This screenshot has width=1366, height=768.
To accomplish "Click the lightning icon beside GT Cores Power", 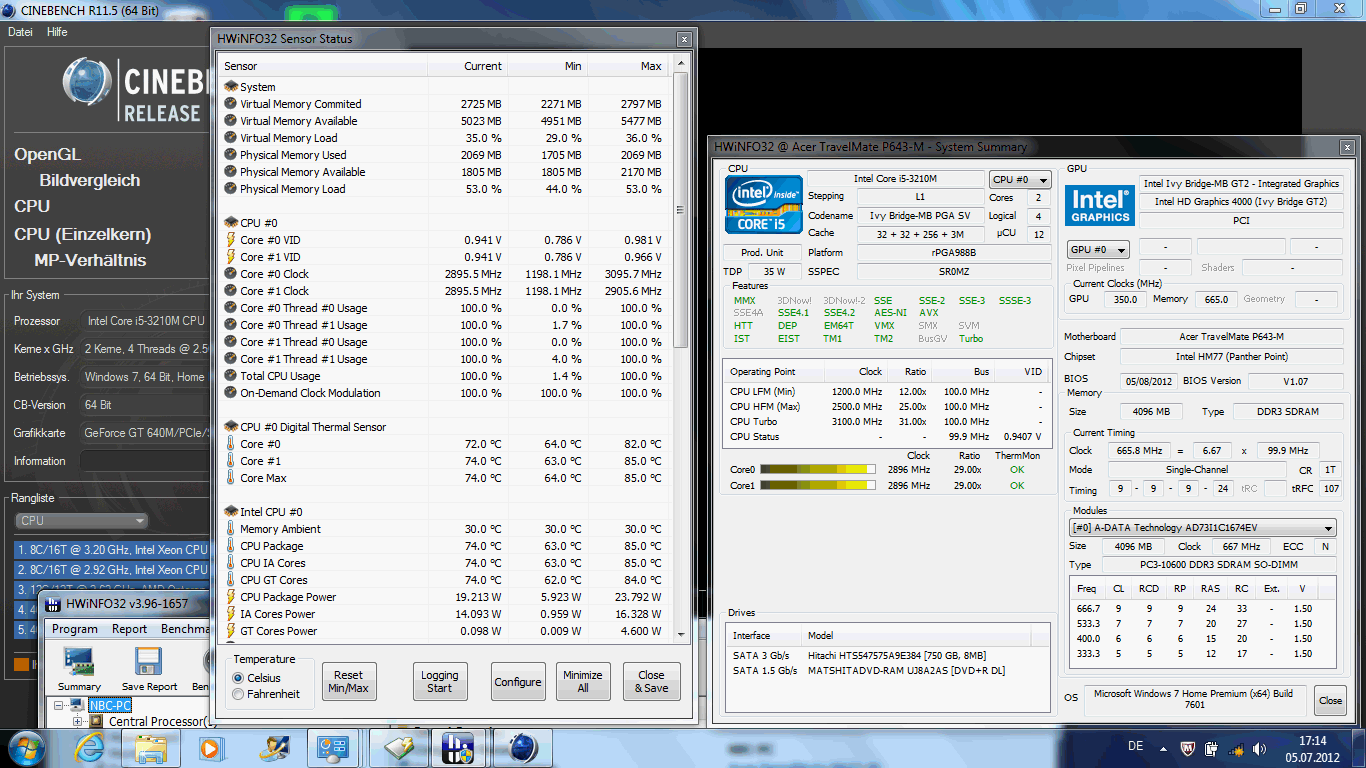I will click(x=231, y=631).
